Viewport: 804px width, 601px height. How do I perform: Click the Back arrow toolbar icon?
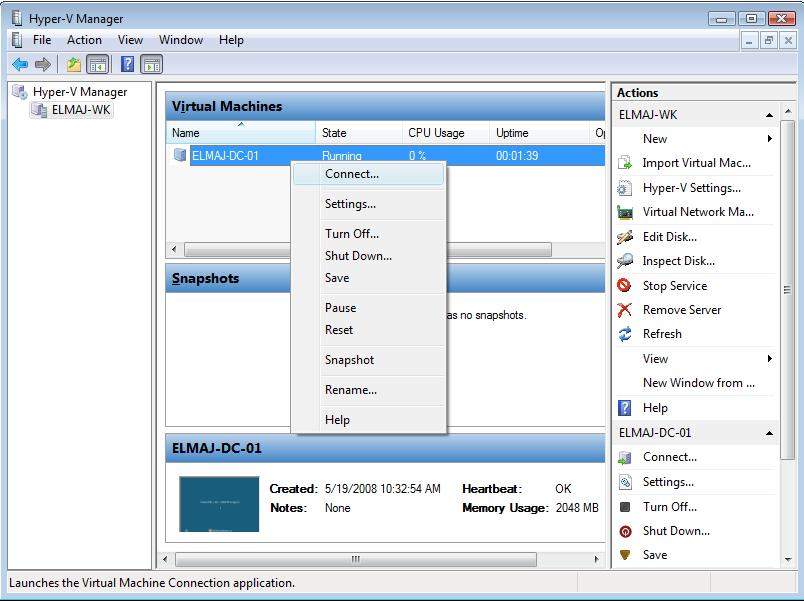[x=20, y=65]
